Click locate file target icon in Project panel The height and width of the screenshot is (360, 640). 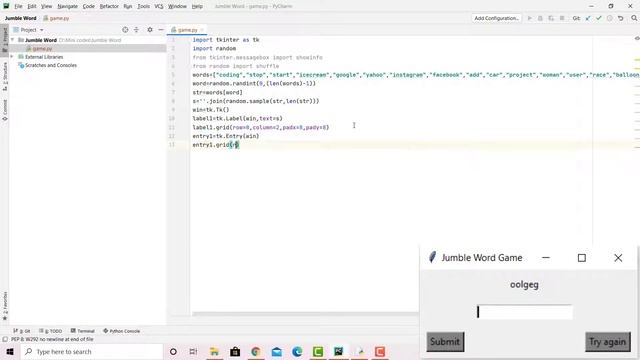click(x=125, y=30)
